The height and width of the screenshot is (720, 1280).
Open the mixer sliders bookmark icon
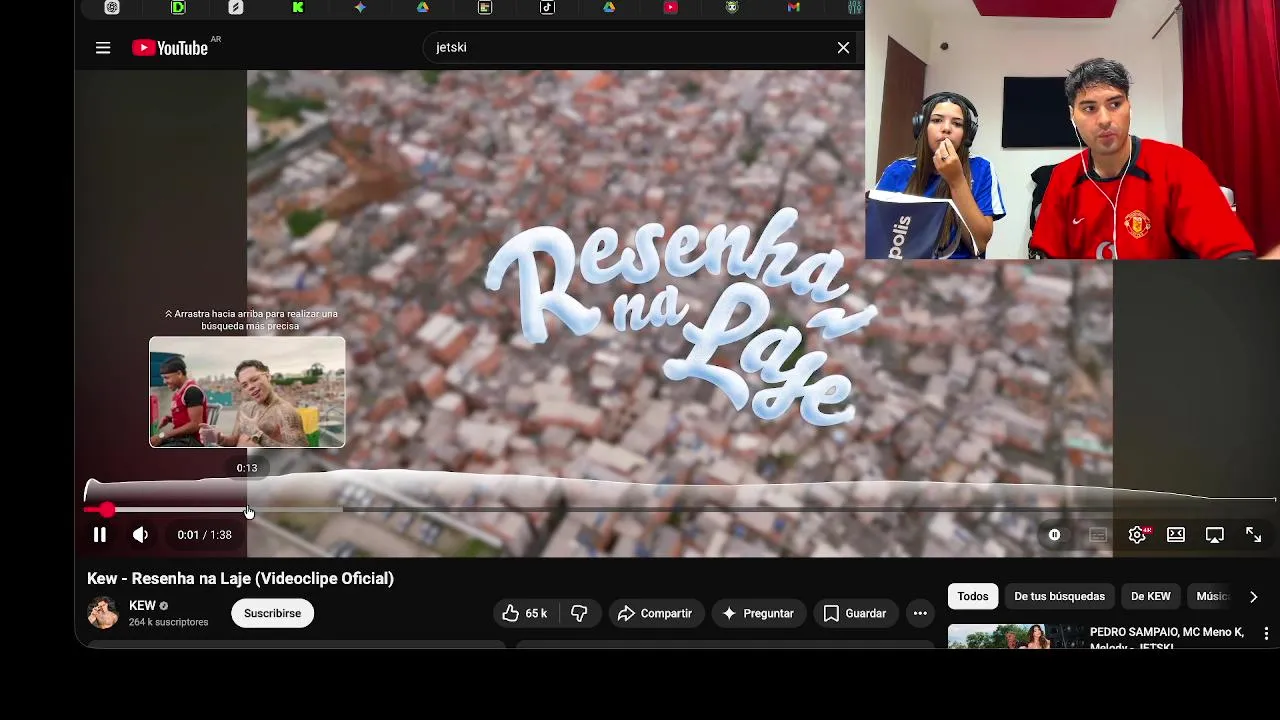pos(855,7)
